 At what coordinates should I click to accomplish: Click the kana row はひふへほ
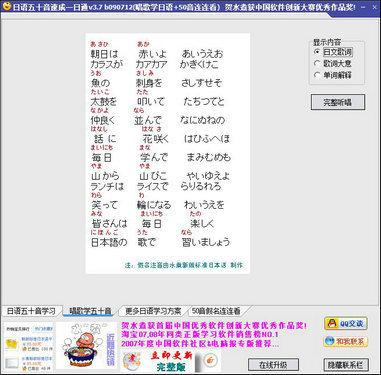click(x=207, y=139)
